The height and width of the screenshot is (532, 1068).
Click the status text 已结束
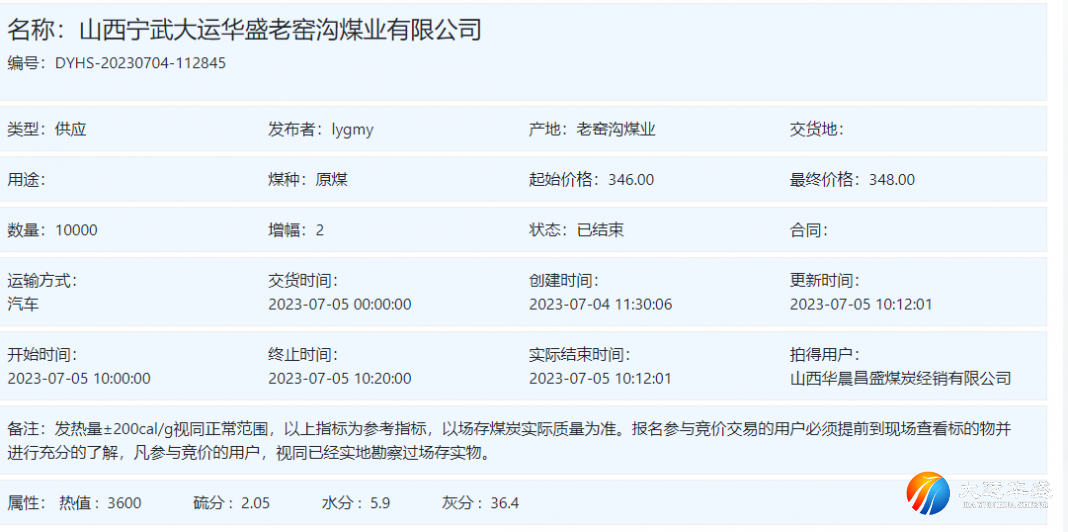tap(600, 230)
